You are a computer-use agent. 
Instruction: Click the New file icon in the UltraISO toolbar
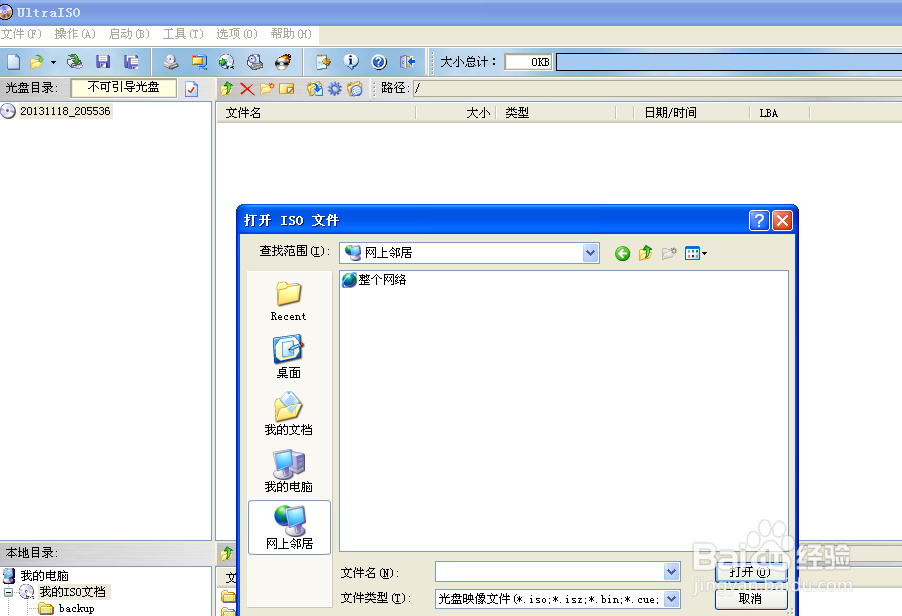(x=13, y=62)
